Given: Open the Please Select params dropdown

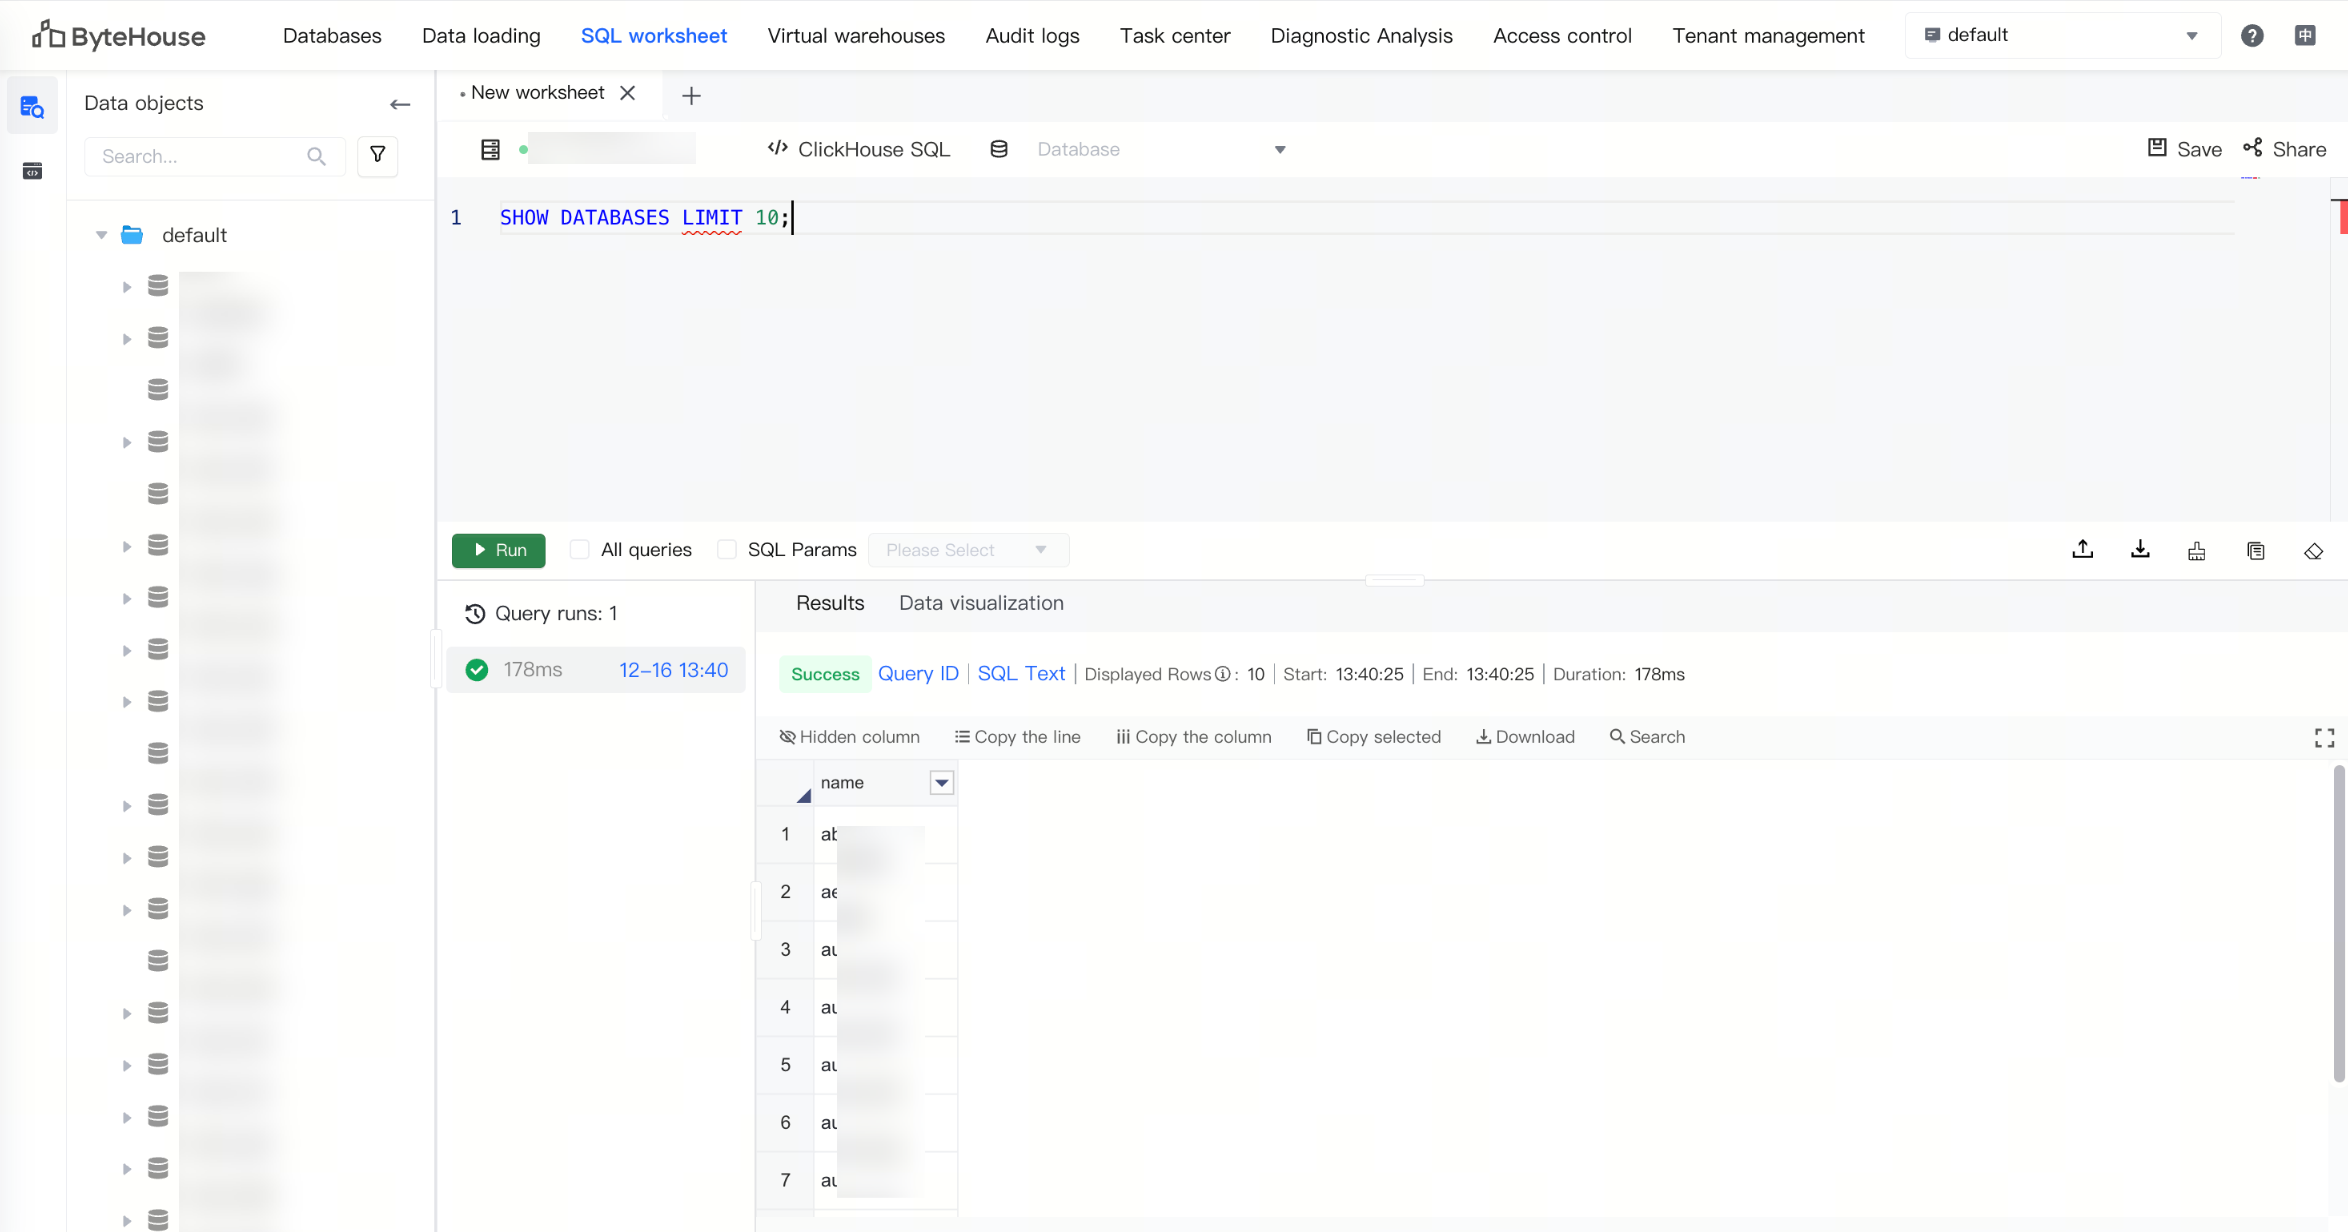Looking at the screenshot, I should 967,550.
